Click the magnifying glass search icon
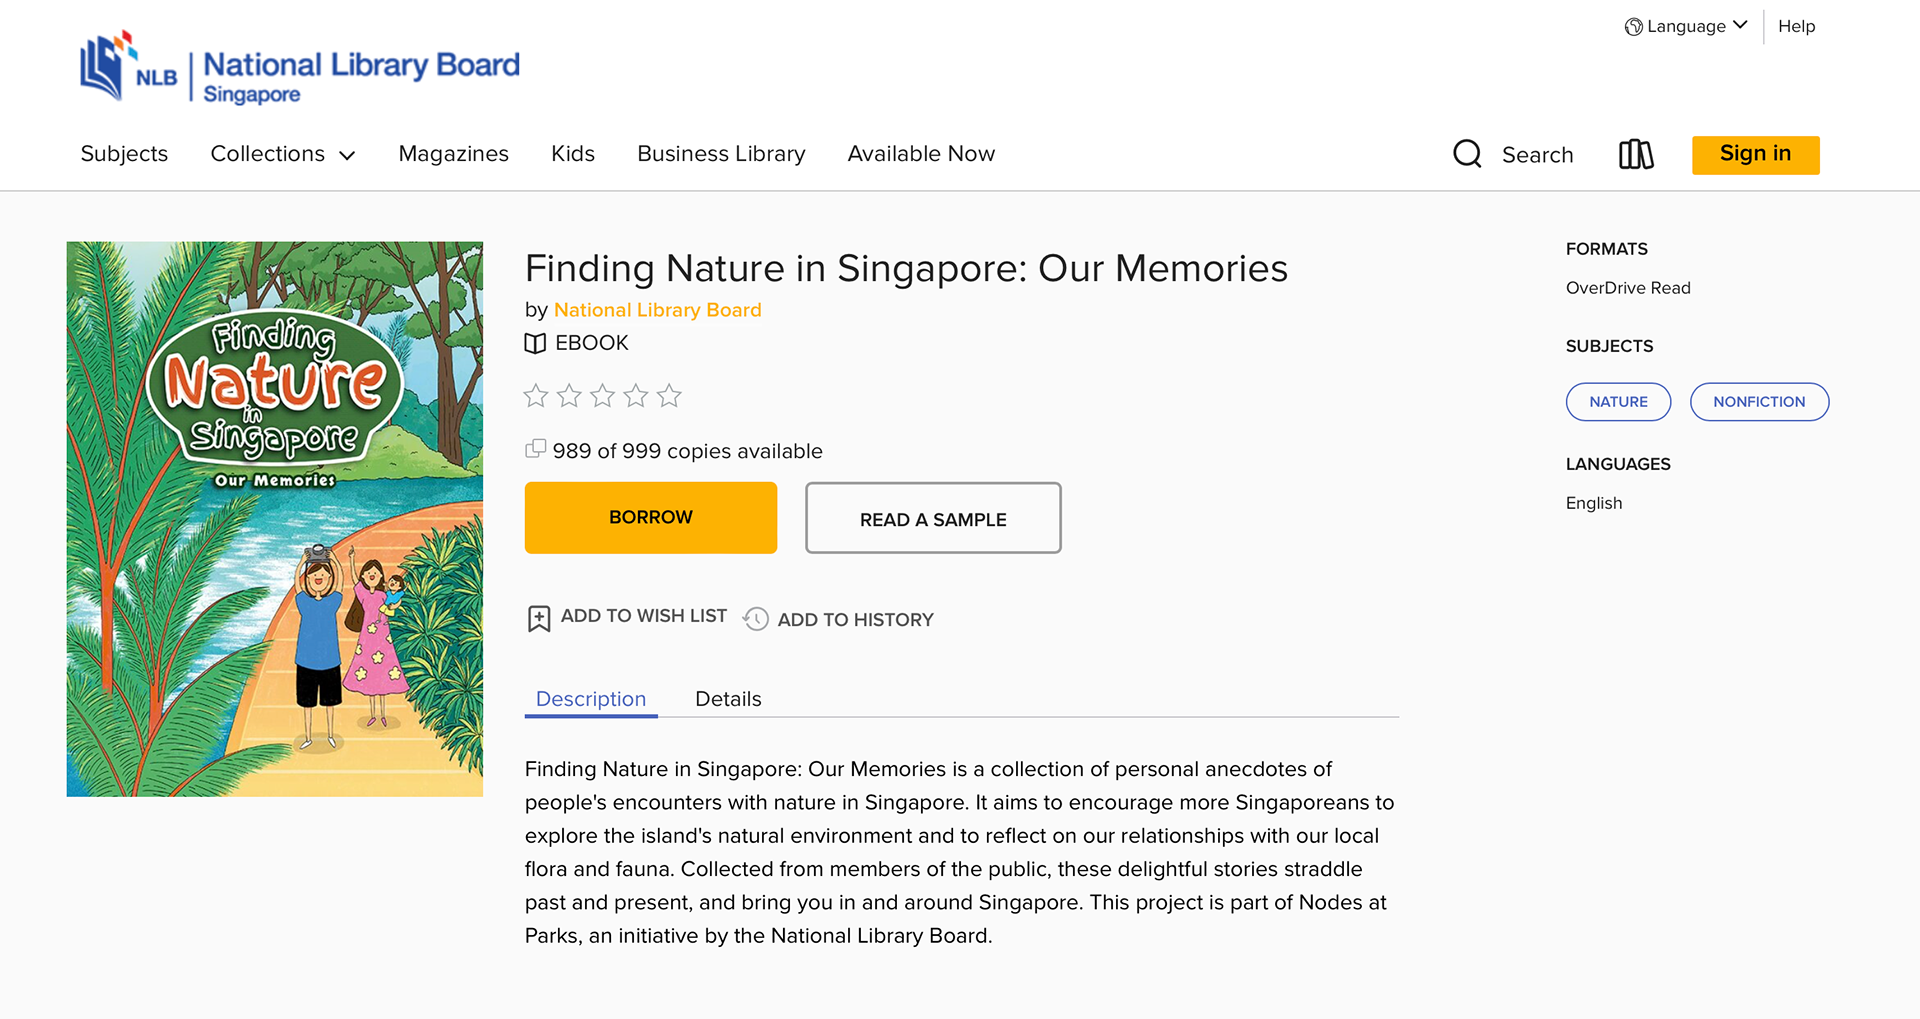1920x1019 pixels. pyautogui.click(x=1467, y=154)
